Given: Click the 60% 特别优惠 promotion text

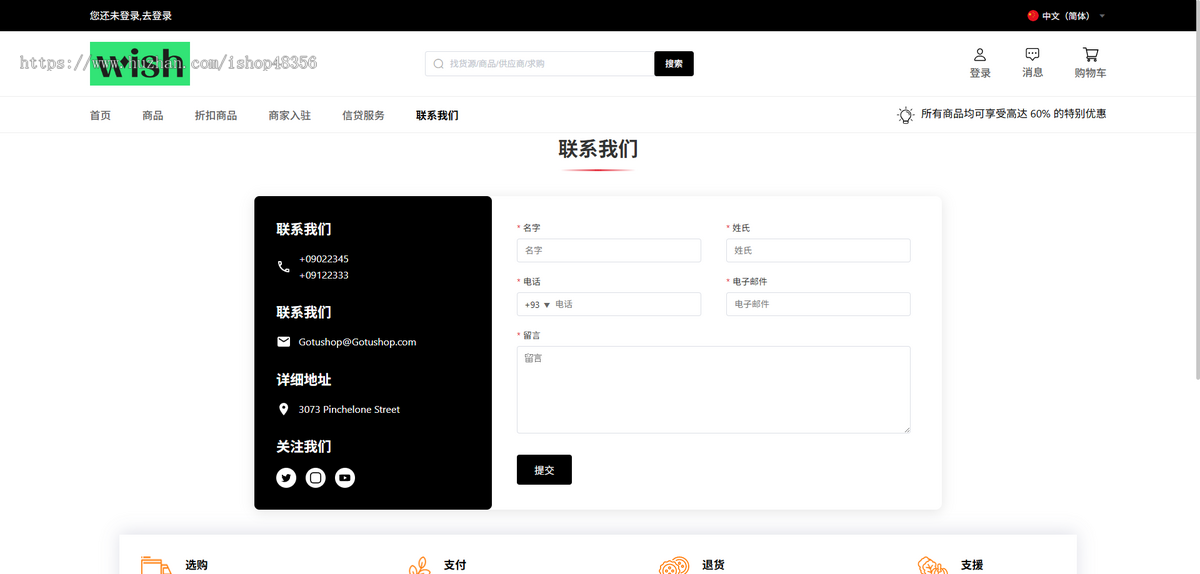Looking at the screenshot, I should [1013, 114].
